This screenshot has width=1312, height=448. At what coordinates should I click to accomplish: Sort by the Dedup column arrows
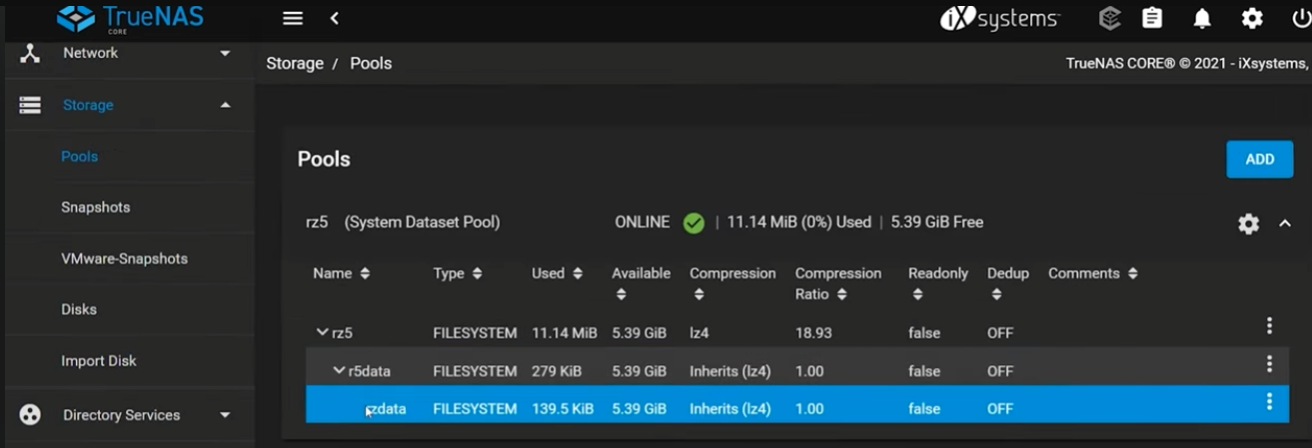click(x=996, y=294)
